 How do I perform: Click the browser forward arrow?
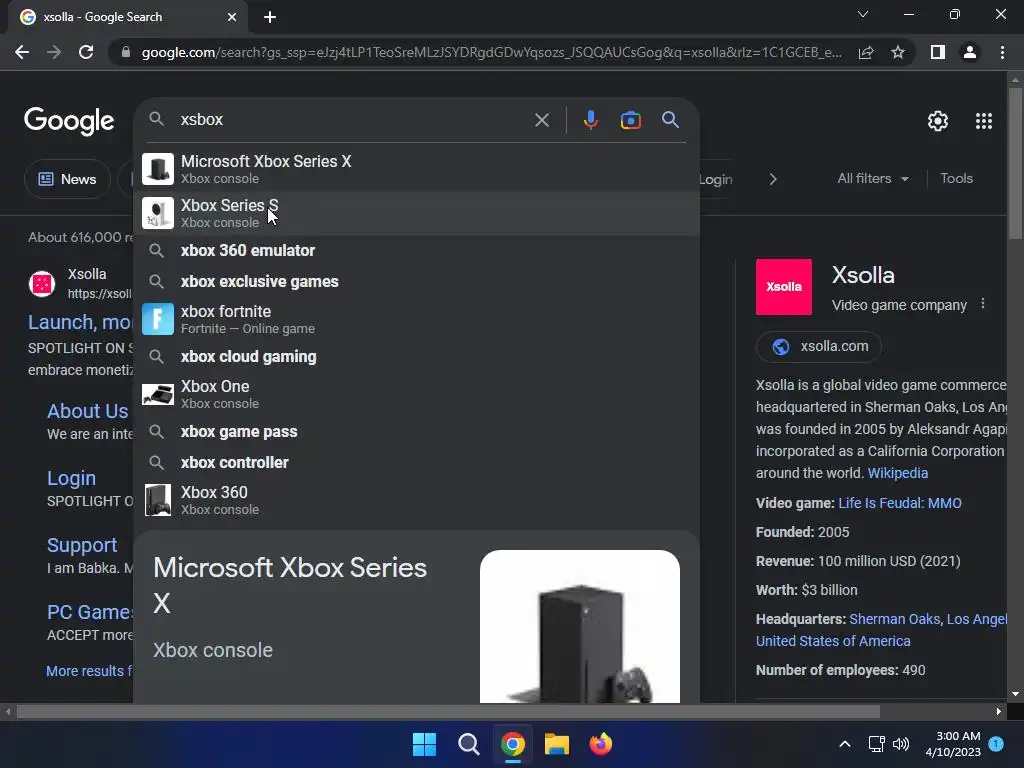click(54, 52)
